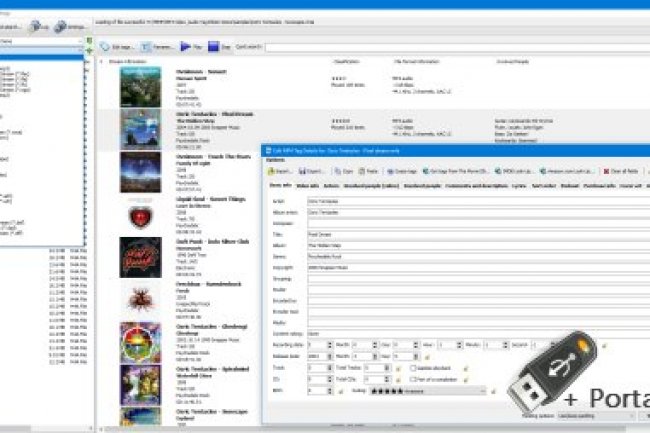Click the small icon after the Release date fields
The width and height of the screenshot is (650, 433).
click(x=427, y=356)
